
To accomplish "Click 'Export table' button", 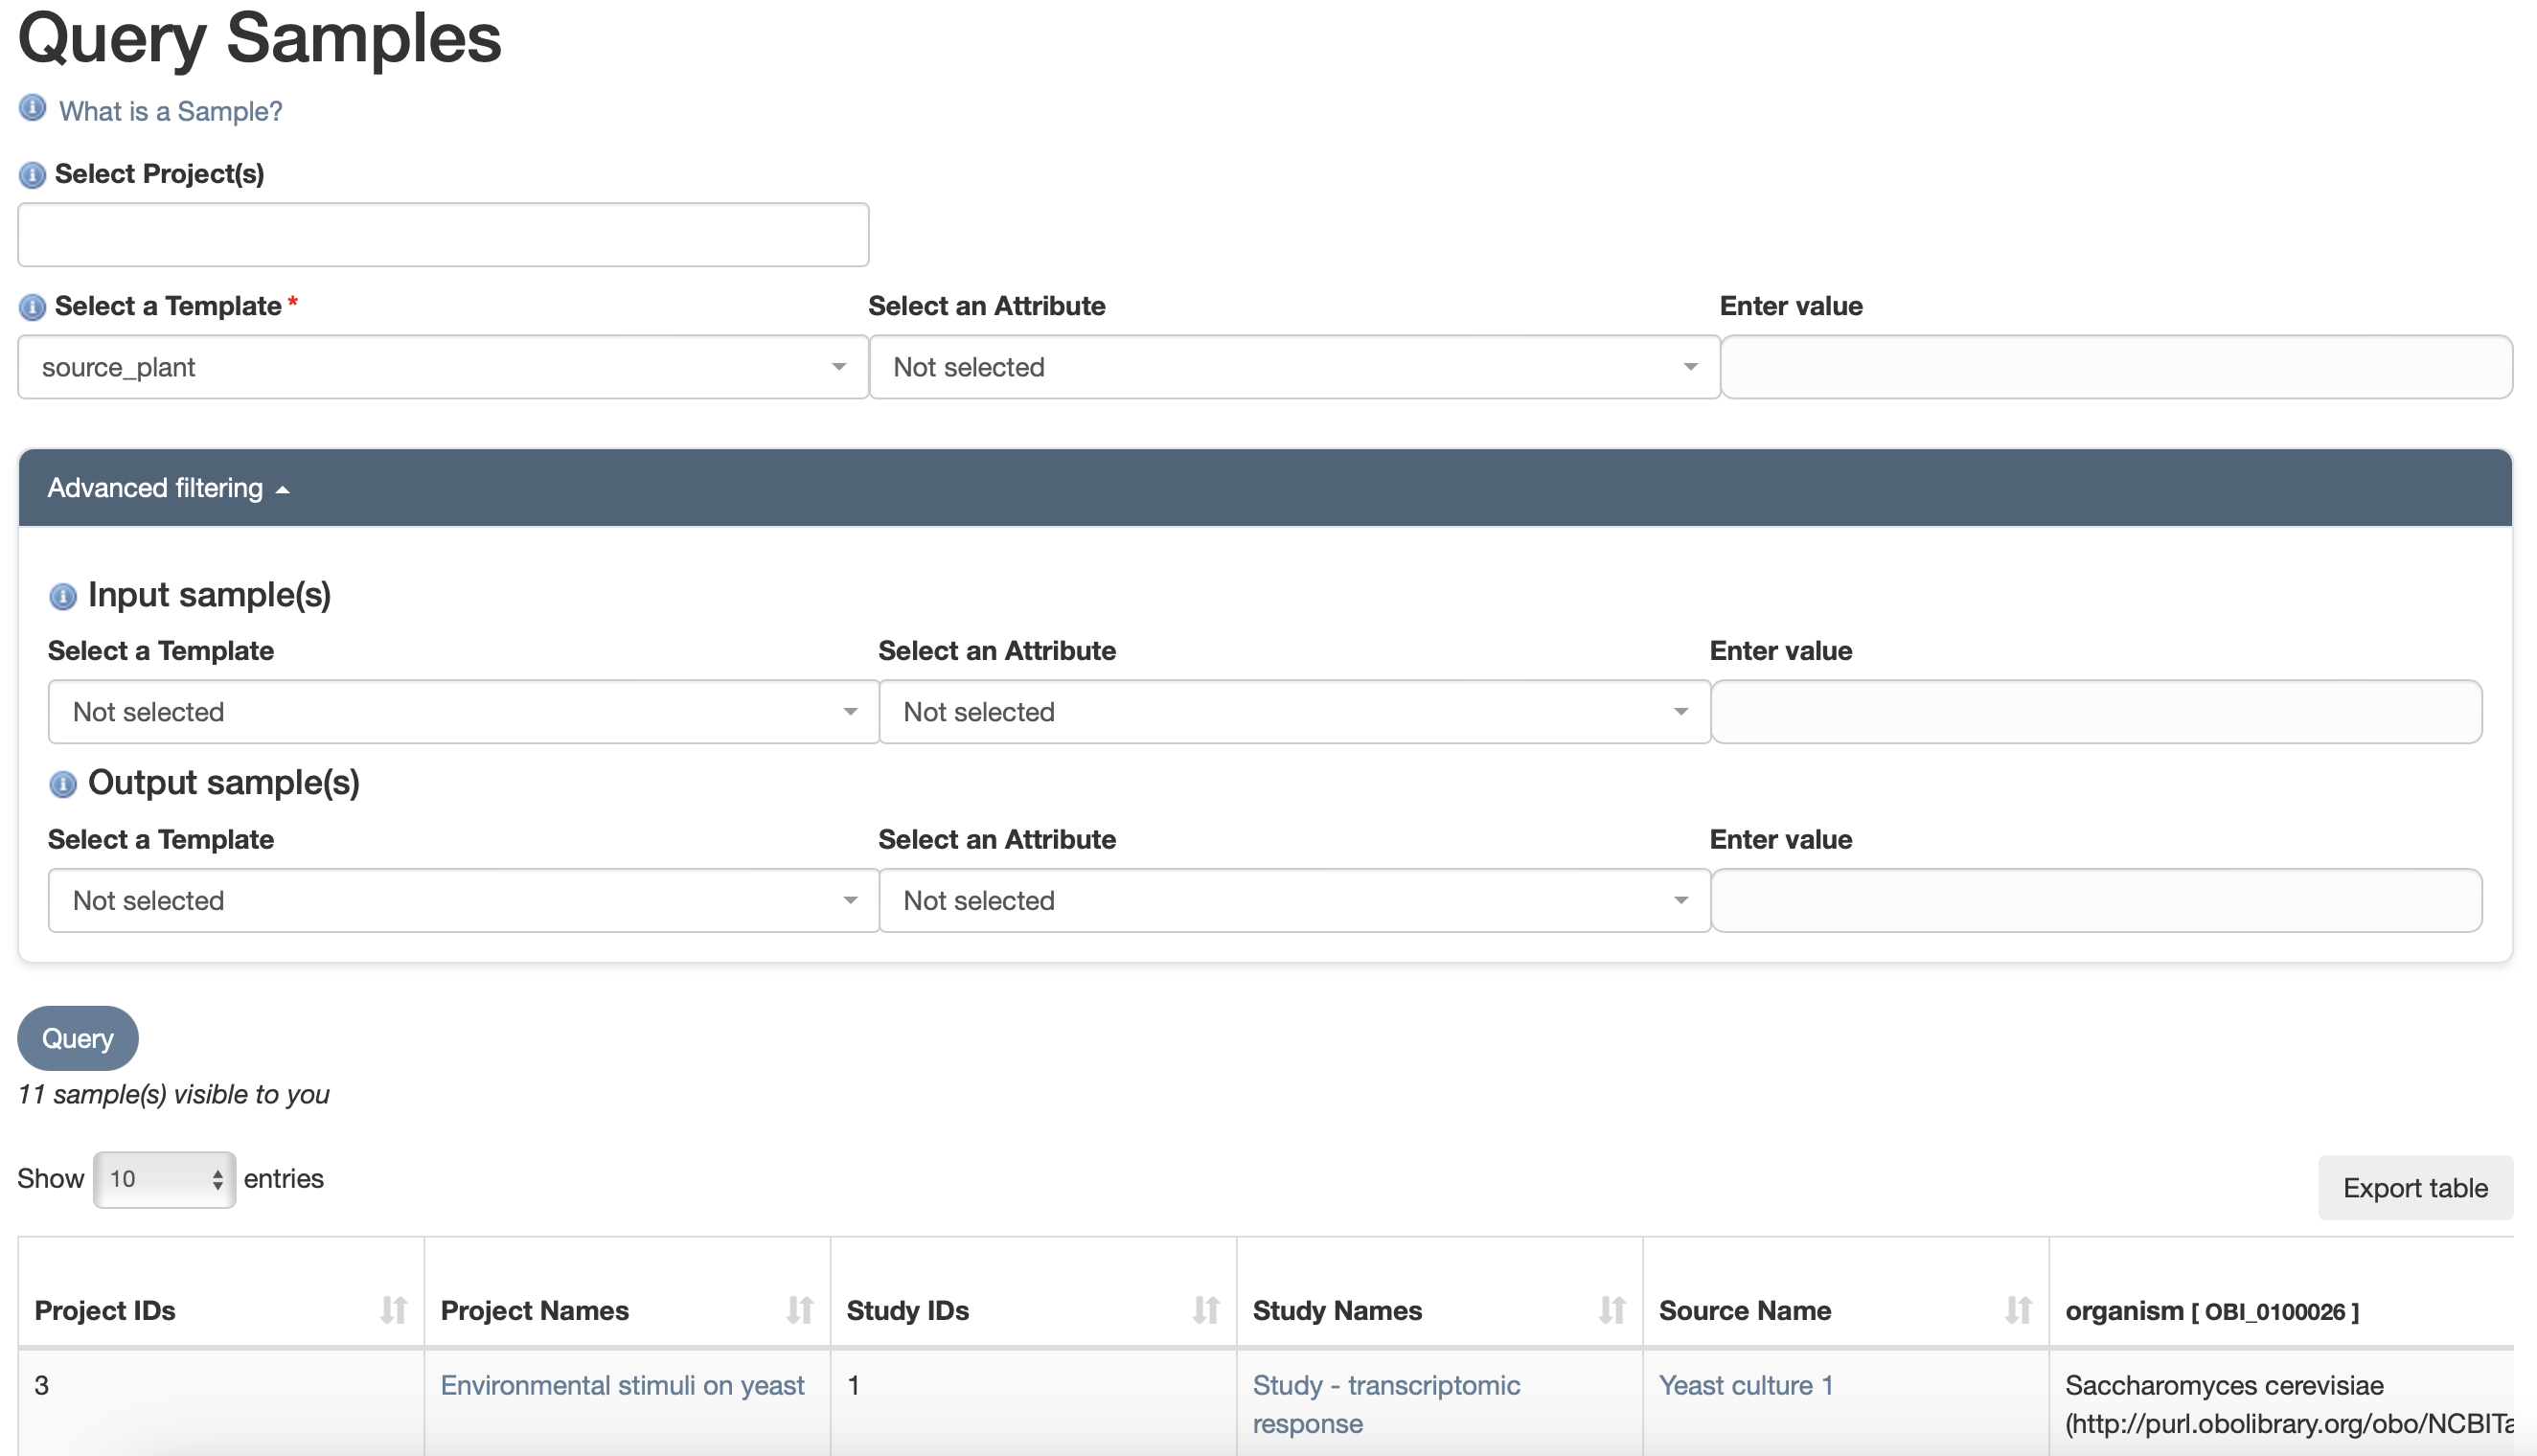I will pos(2418,1186).
